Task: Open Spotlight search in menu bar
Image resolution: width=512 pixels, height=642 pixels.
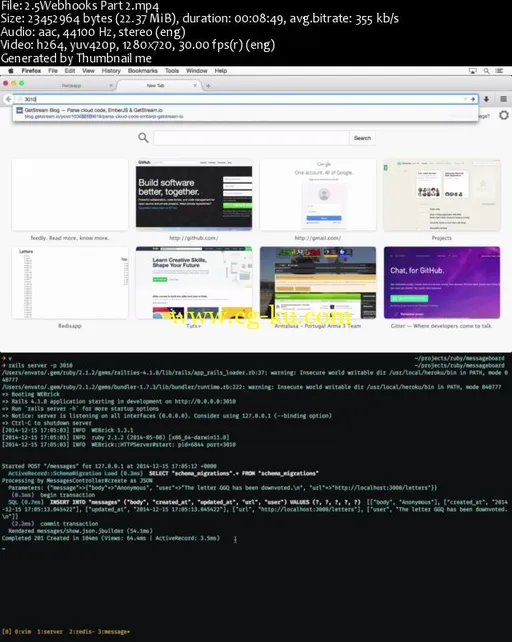Action: [486, 71]
